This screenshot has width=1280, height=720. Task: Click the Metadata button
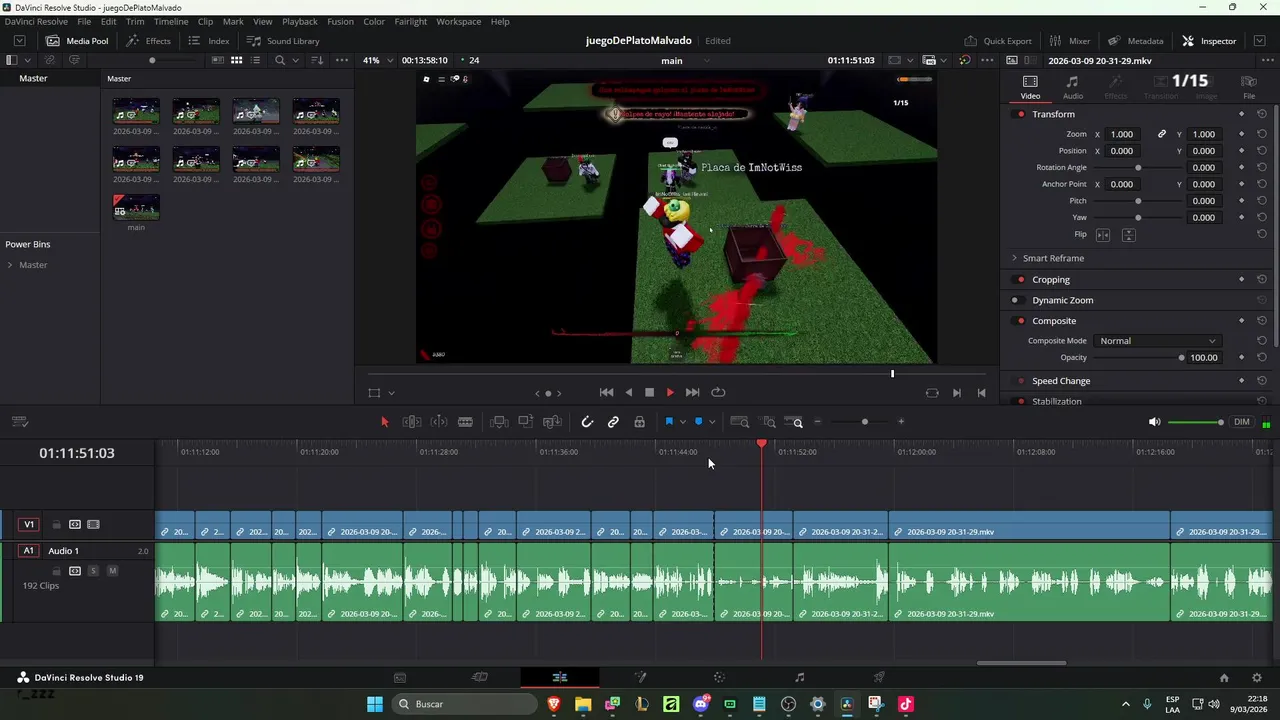[1135, 41]
